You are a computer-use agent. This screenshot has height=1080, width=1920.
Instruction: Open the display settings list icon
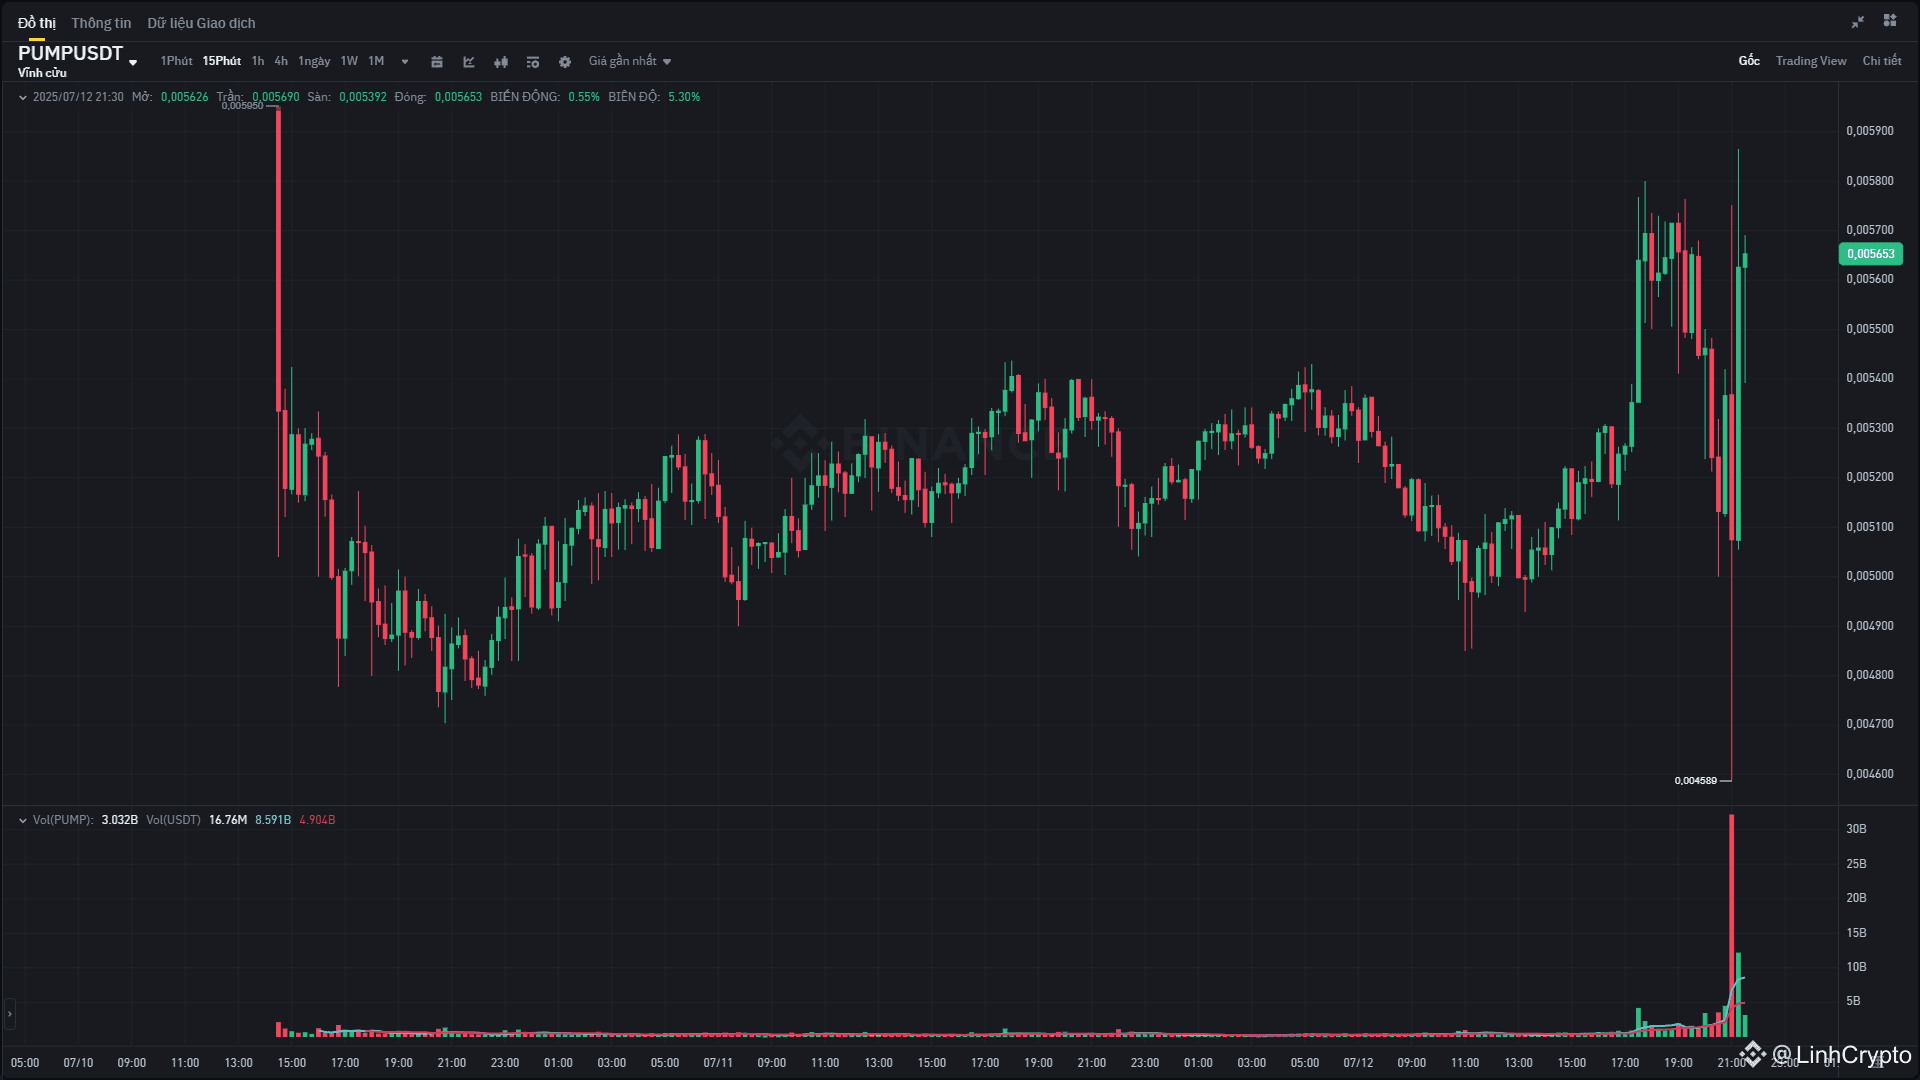533,62
